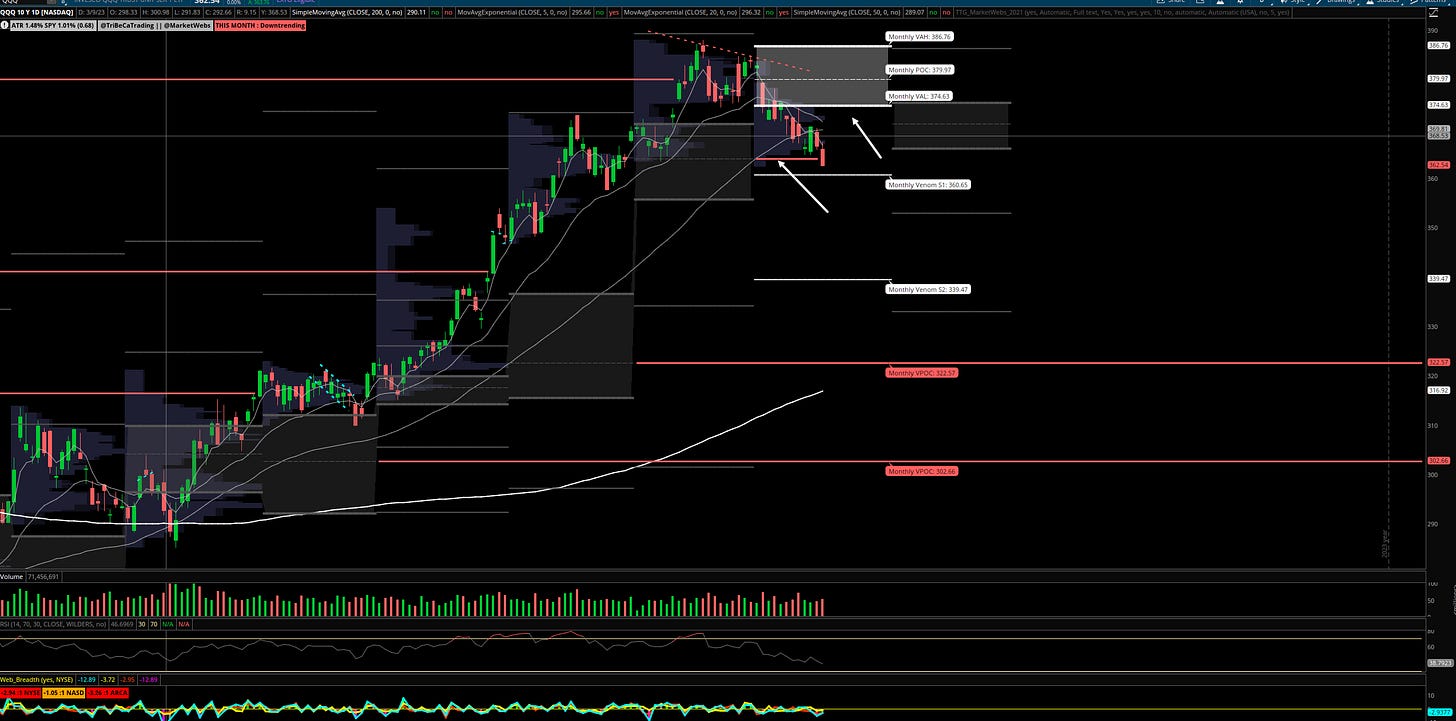Click the -3.72 Web_Breadth value
Screen dimensions: 1456x721
[108, 680]
